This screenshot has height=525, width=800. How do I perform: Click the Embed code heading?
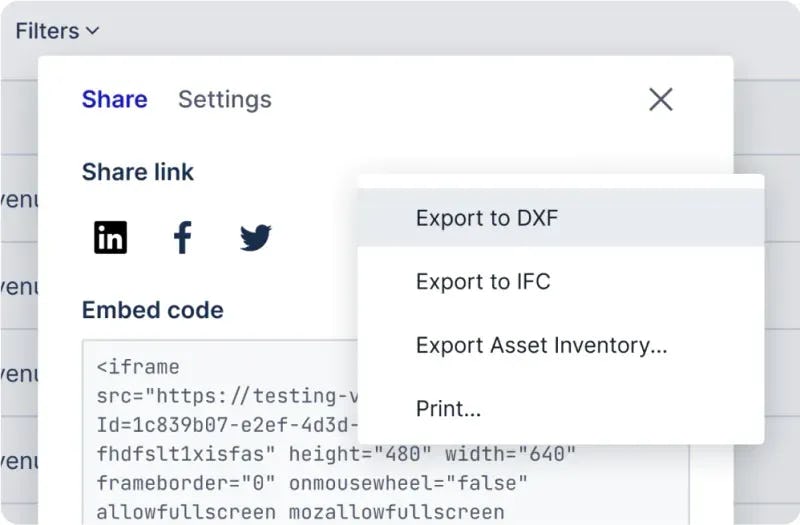click(152, 310)
